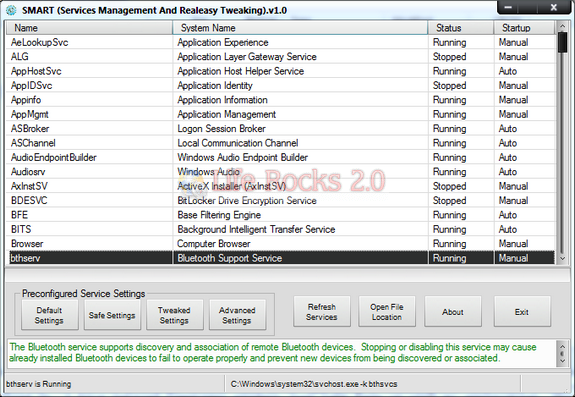Click Windows Audio Endpoint Builder text
Viewport: 575px width, 397px height.
click(242, 157)
